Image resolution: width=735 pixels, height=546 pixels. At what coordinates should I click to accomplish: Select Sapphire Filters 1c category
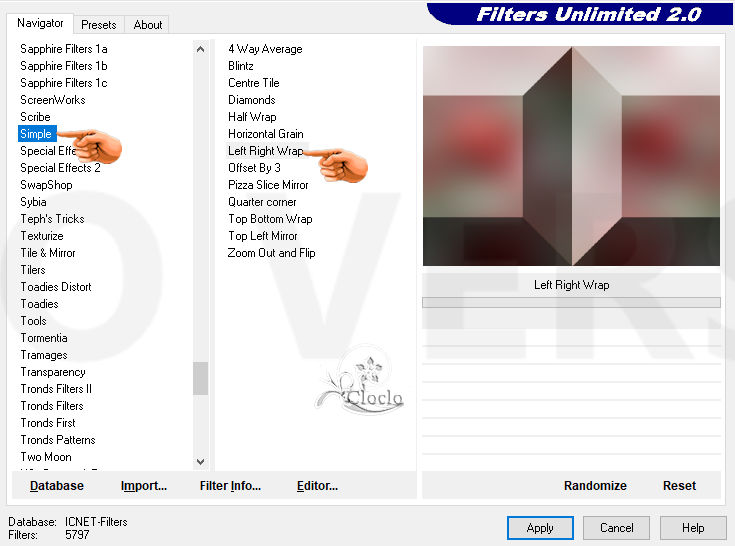(x=64, y=83)
